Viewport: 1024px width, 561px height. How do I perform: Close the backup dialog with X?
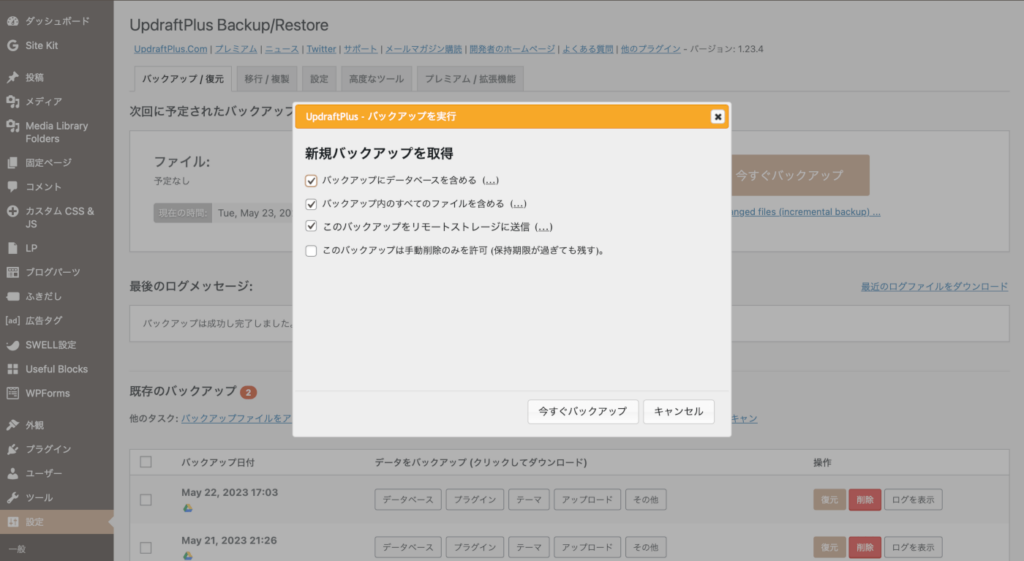click(x=718, y=117)
